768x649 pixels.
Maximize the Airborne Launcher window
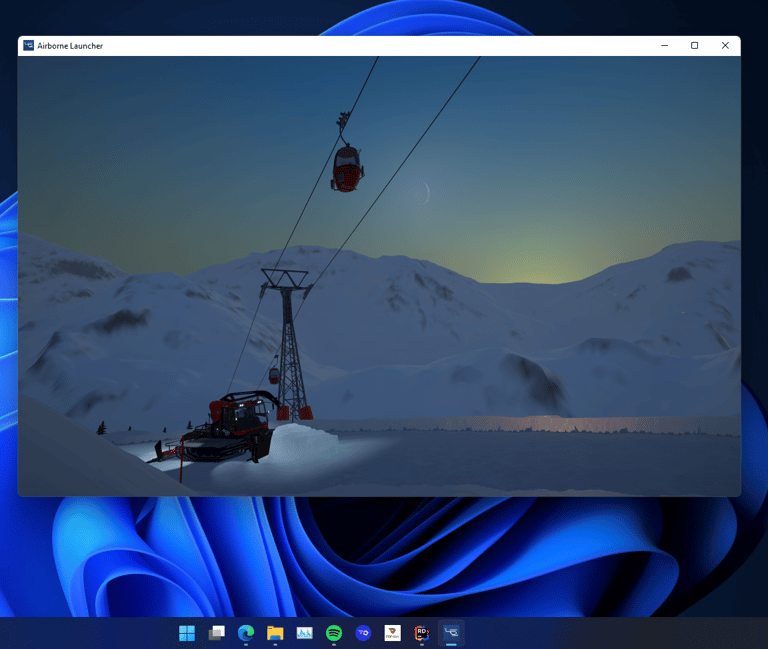(x=695, y=46)
